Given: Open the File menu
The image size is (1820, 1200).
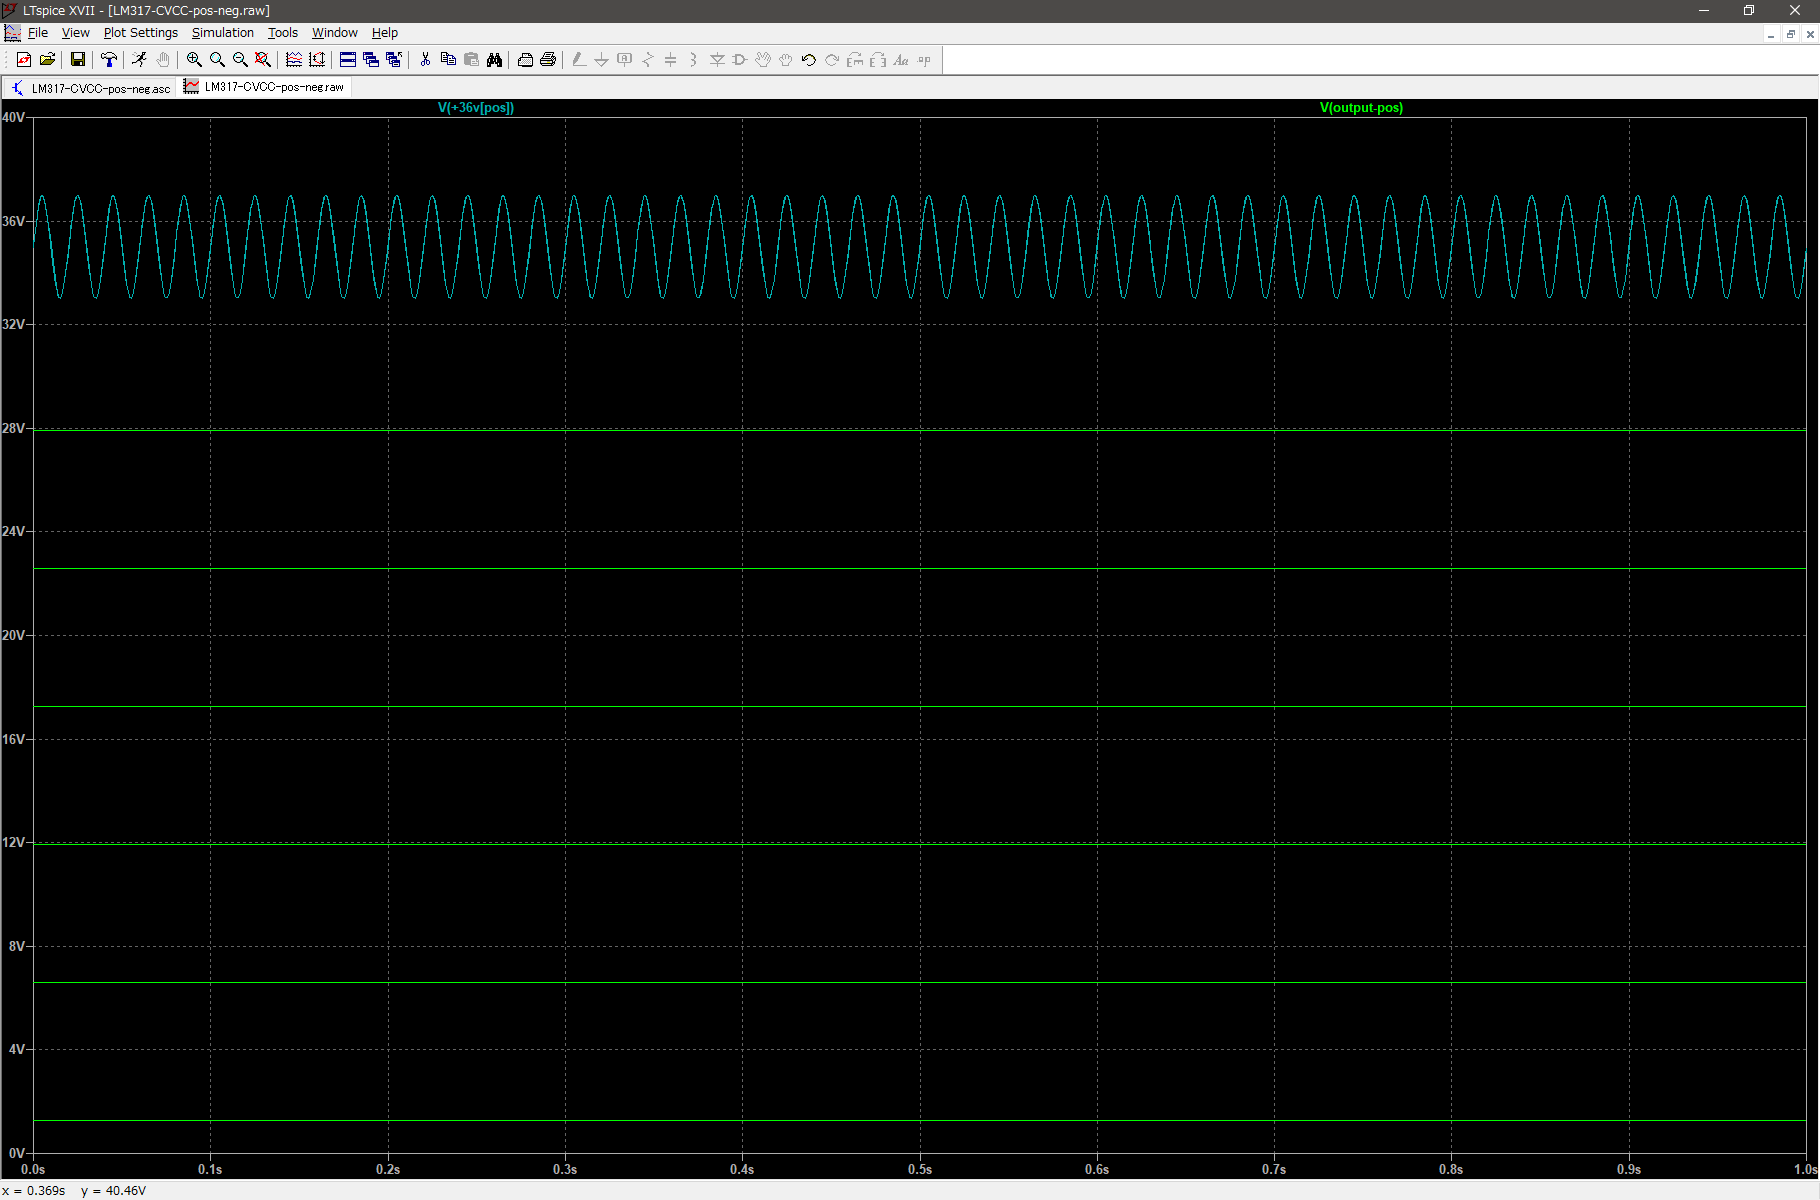Looking at the screenshot, I should click(38, 33).
